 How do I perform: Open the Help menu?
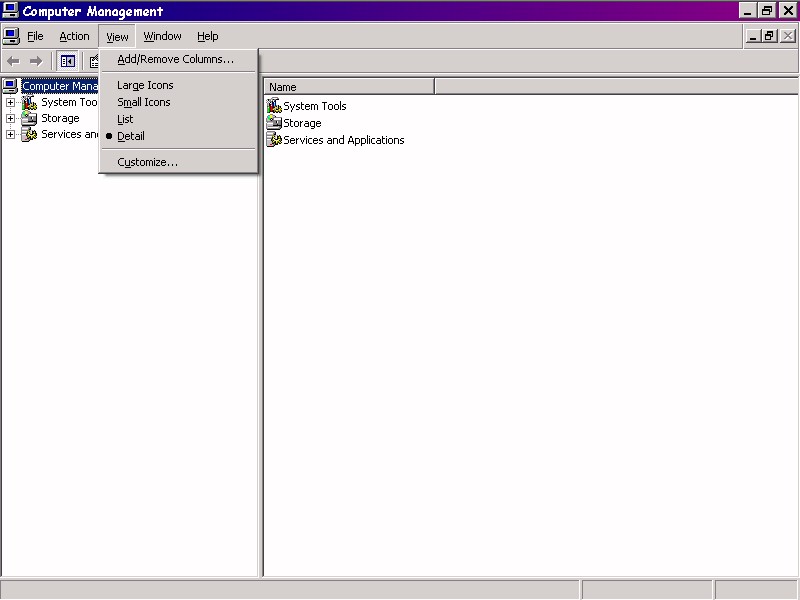pyautogui.click(x=208, y=36)
